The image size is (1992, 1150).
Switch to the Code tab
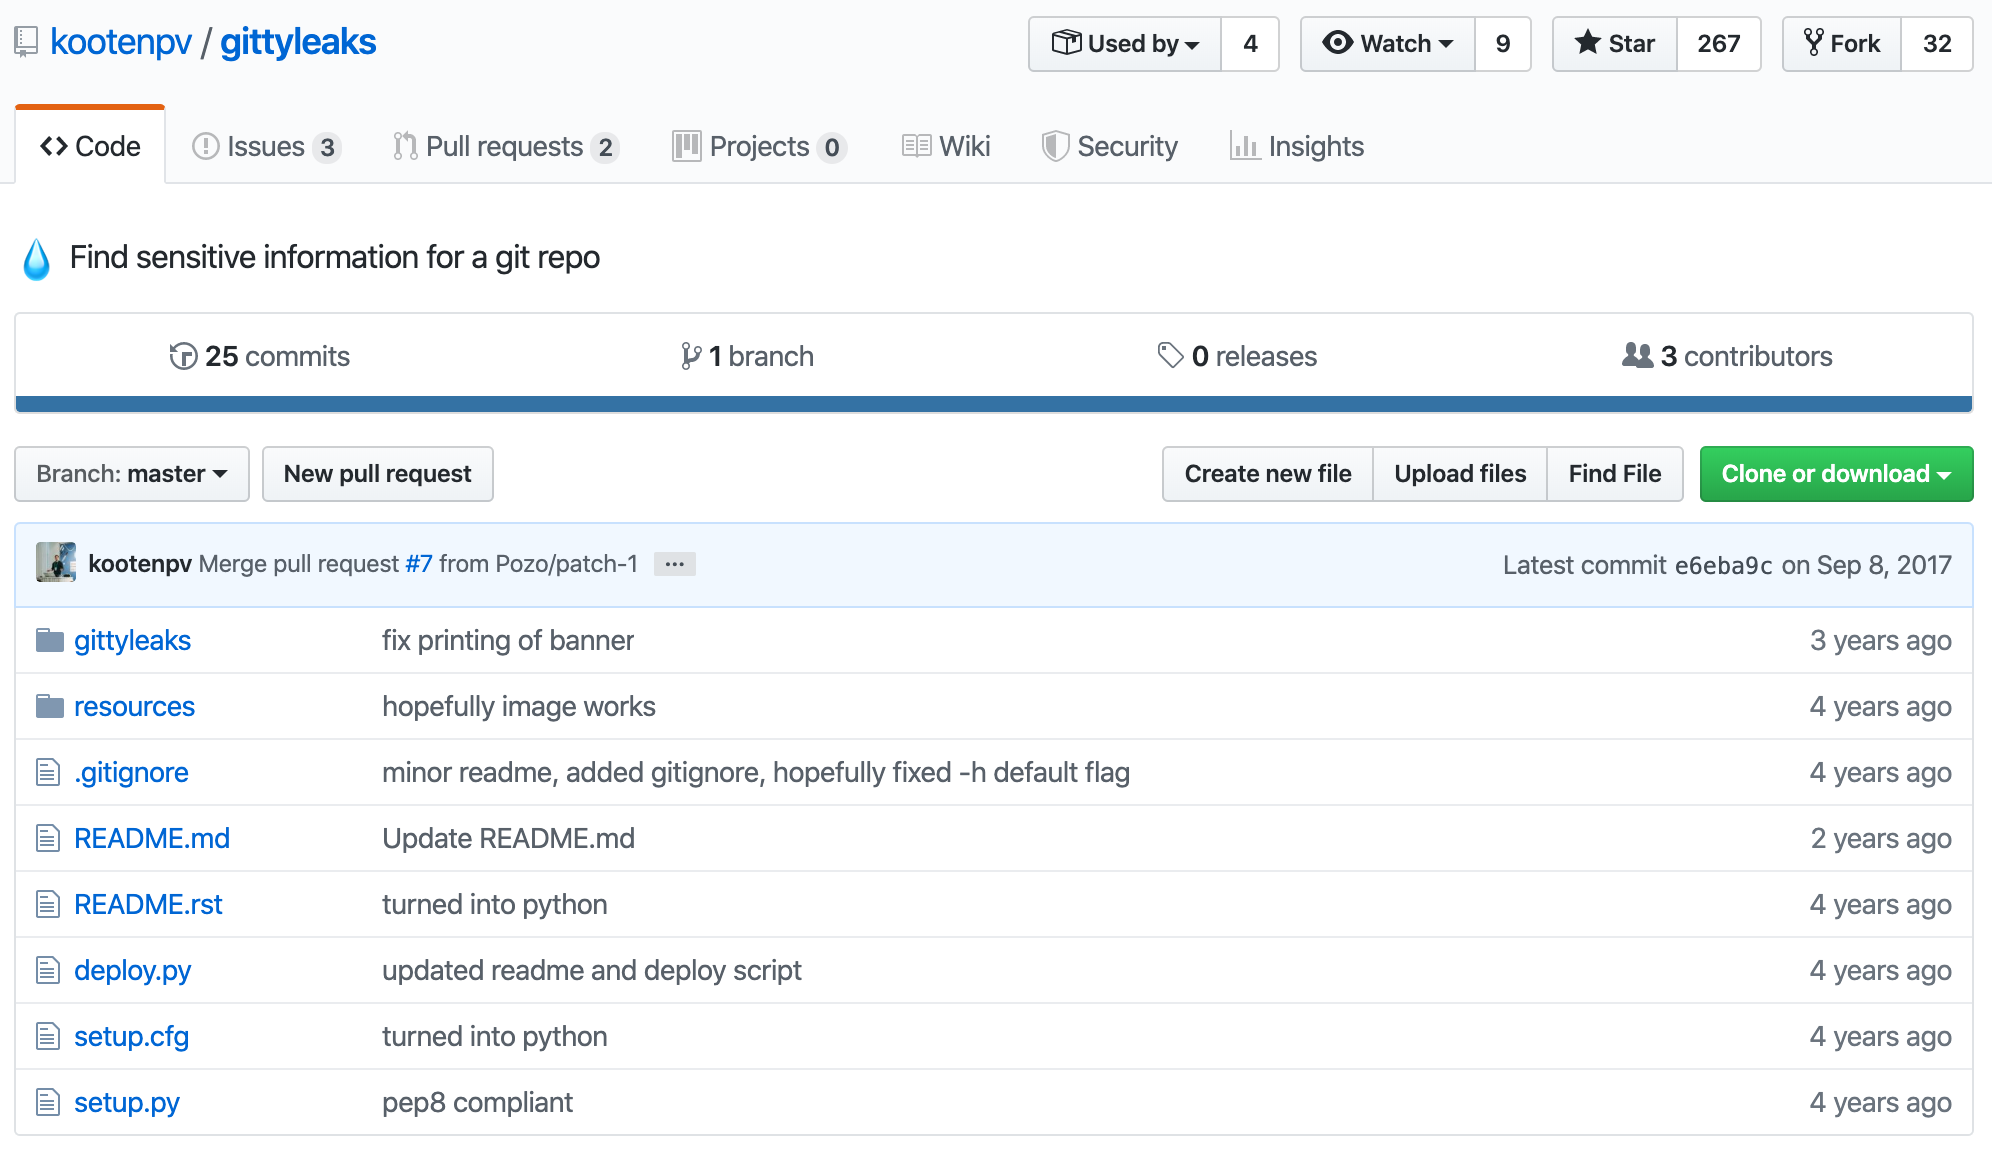(x=90, y=146)
